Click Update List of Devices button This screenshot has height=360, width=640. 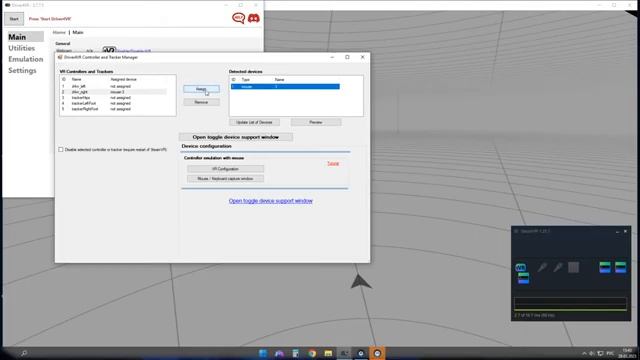(x=254, y=122)
